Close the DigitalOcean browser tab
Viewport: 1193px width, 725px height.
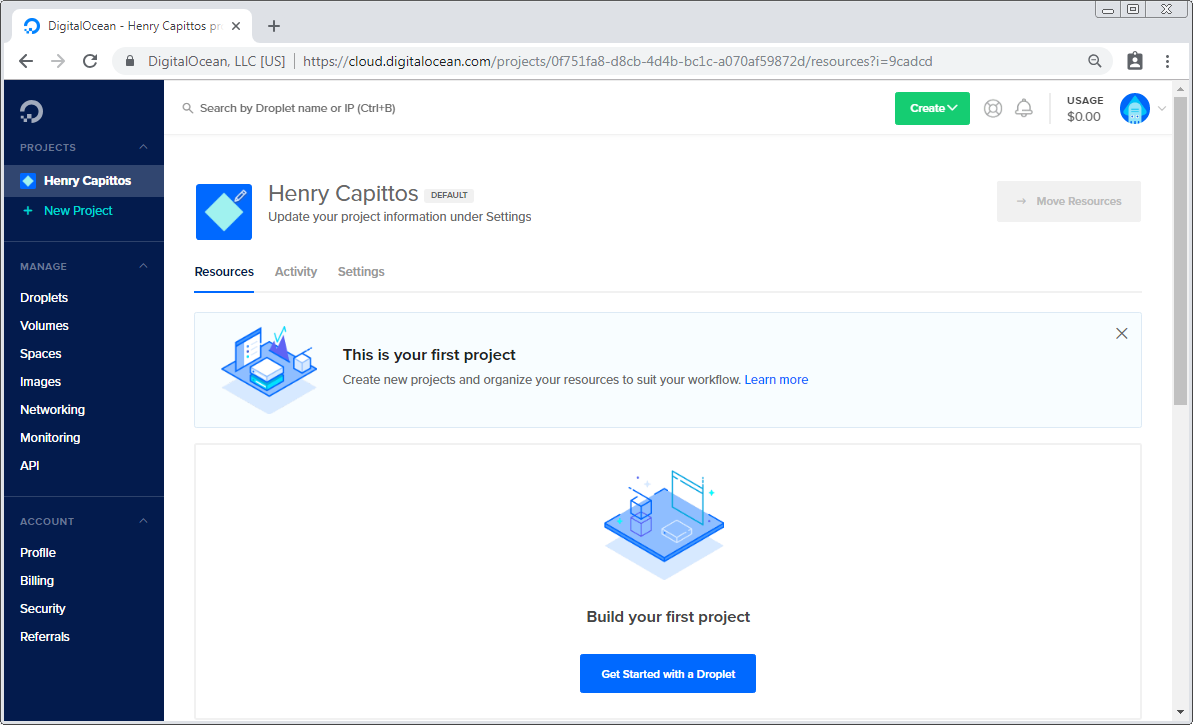(x=236, y=26)
